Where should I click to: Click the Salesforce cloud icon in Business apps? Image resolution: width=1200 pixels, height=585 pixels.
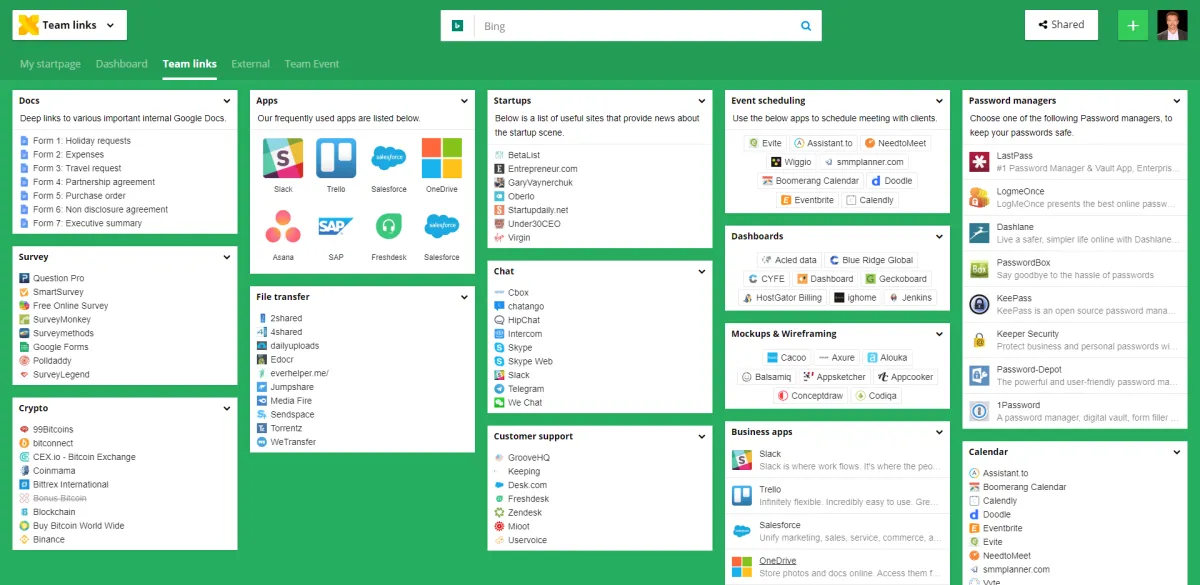[x=742, y=531]
